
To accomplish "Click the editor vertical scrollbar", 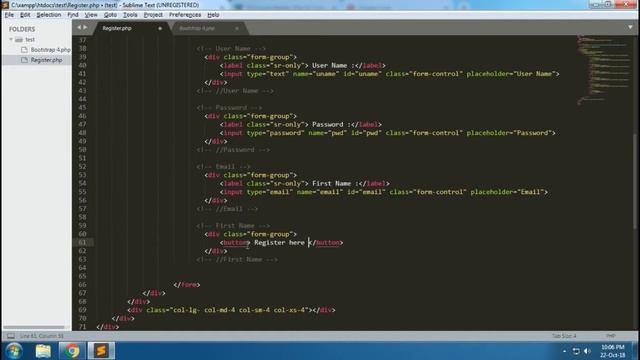I will click(635, 182).
